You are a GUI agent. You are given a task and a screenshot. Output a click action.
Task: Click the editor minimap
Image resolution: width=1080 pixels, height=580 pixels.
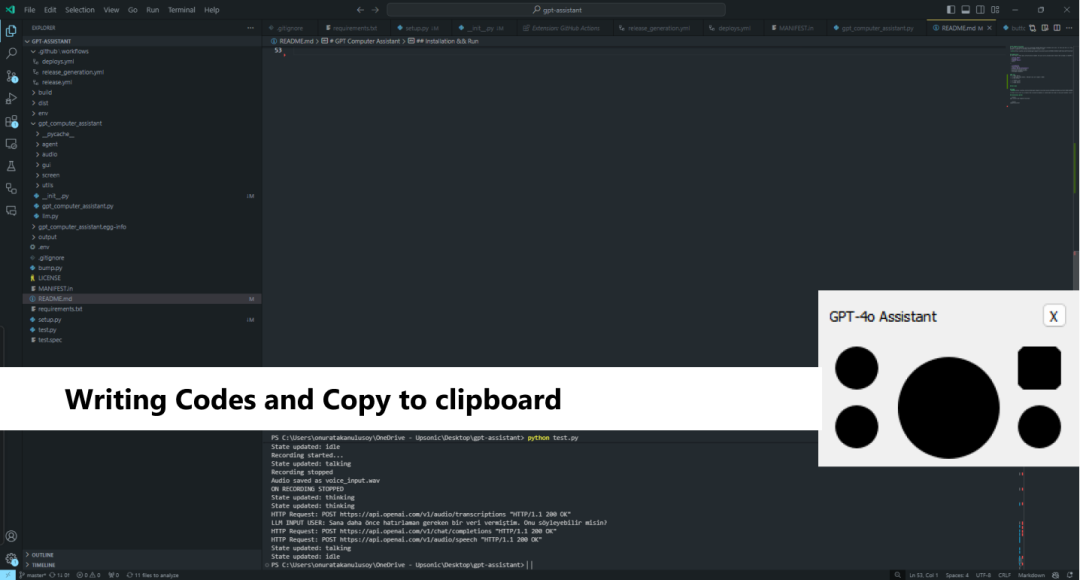pyautogui.click(x=1040, y=76)
